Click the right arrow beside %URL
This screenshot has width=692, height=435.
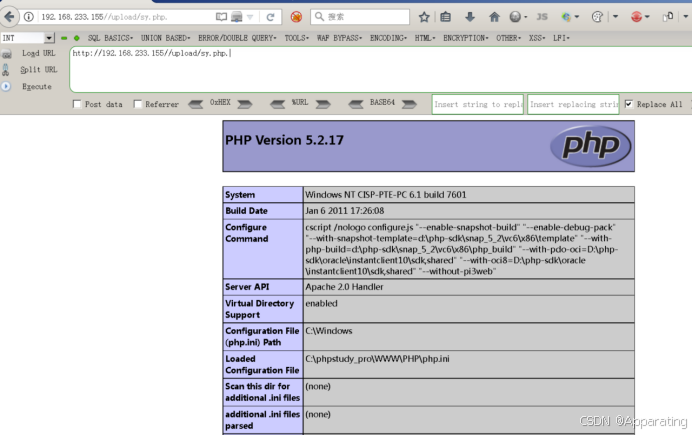323,105
